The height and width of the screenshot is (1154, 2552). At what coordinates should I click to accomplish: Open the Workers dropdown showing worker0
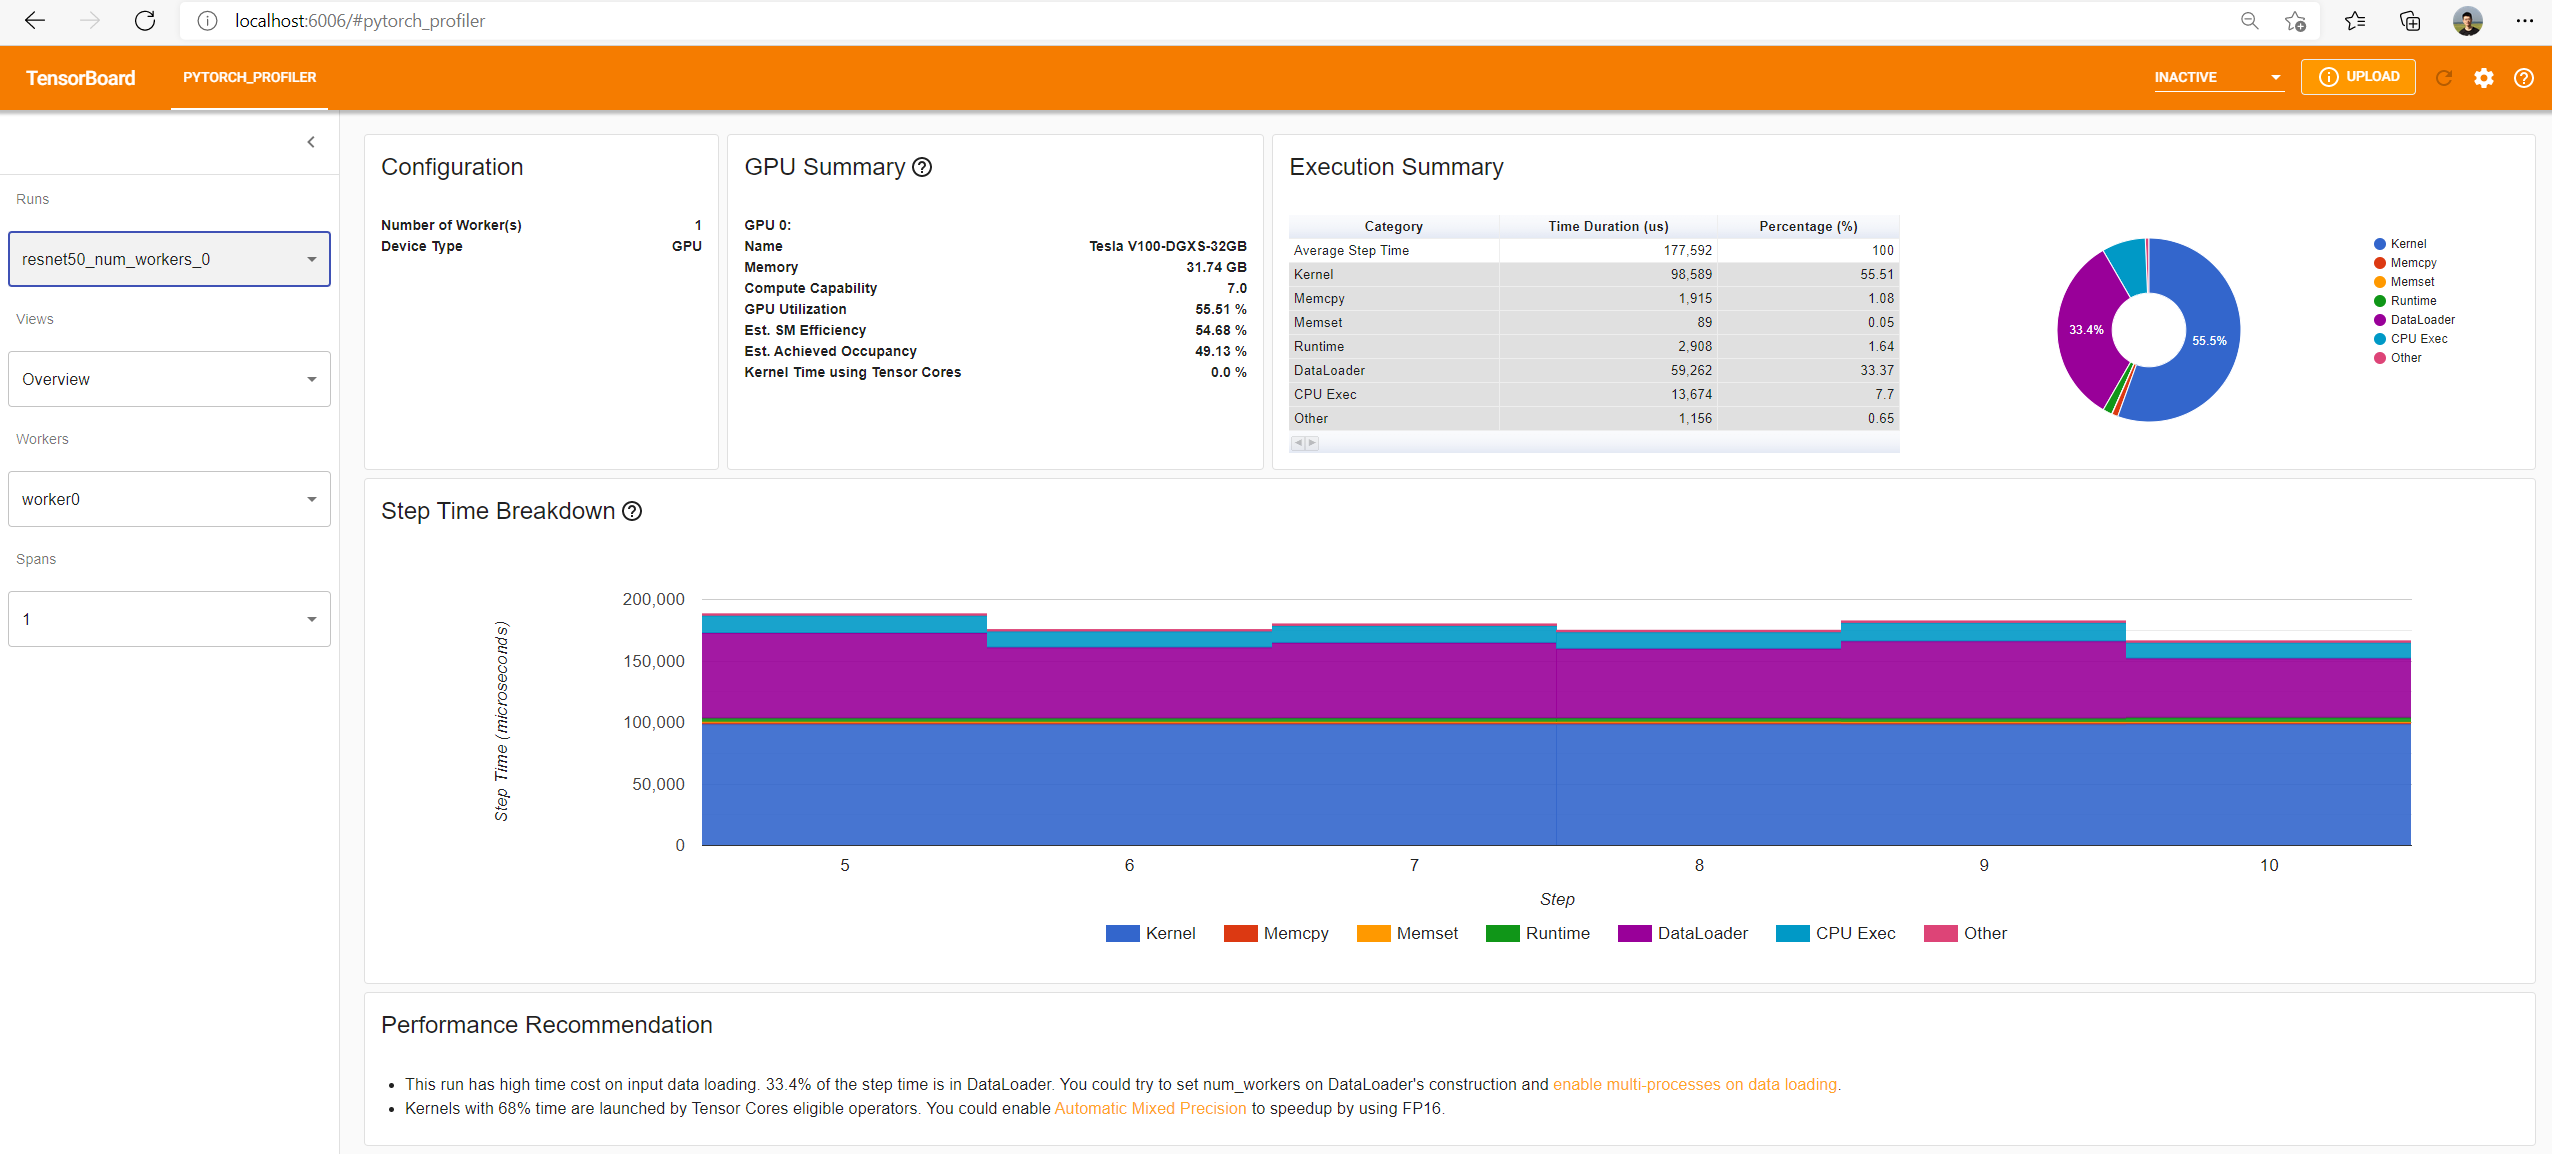click(169, 499)
